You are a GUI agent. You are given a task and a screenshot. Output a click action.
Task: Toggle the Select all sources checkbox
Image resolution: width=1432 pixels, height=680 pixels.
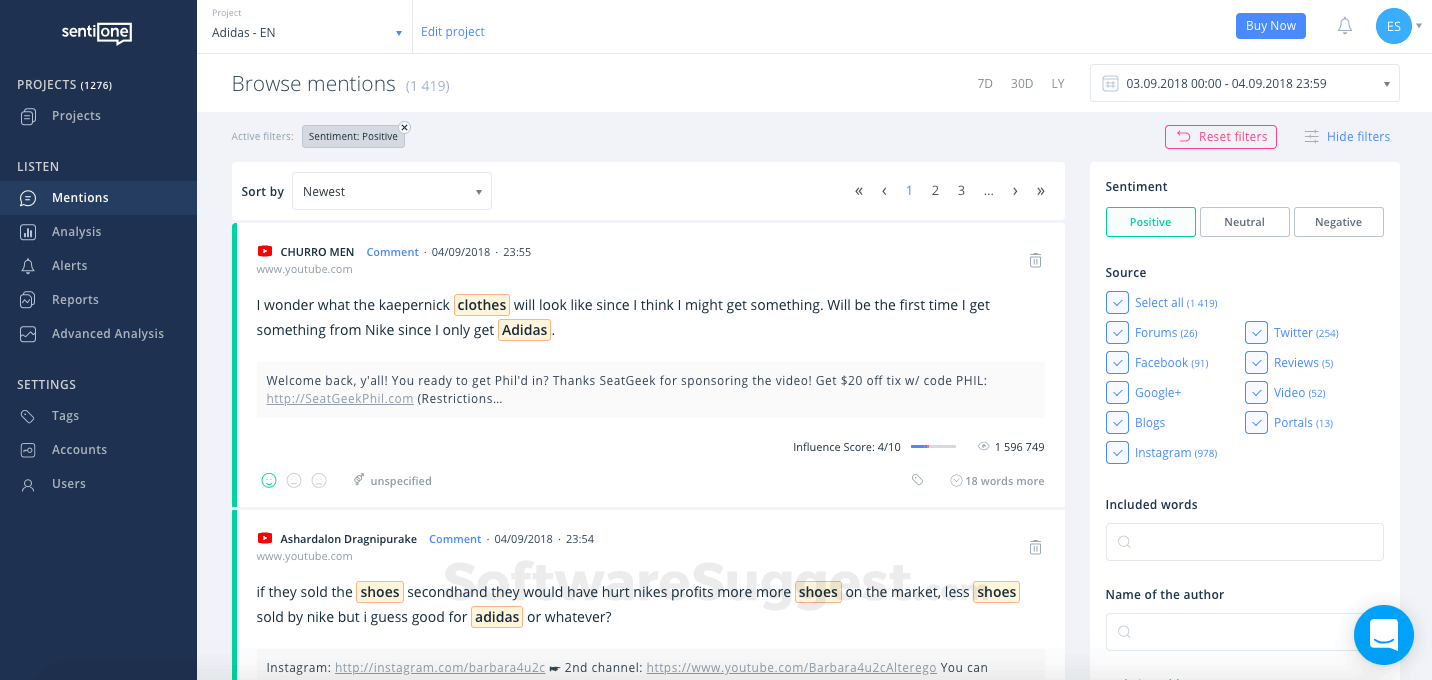[1117, 303]
